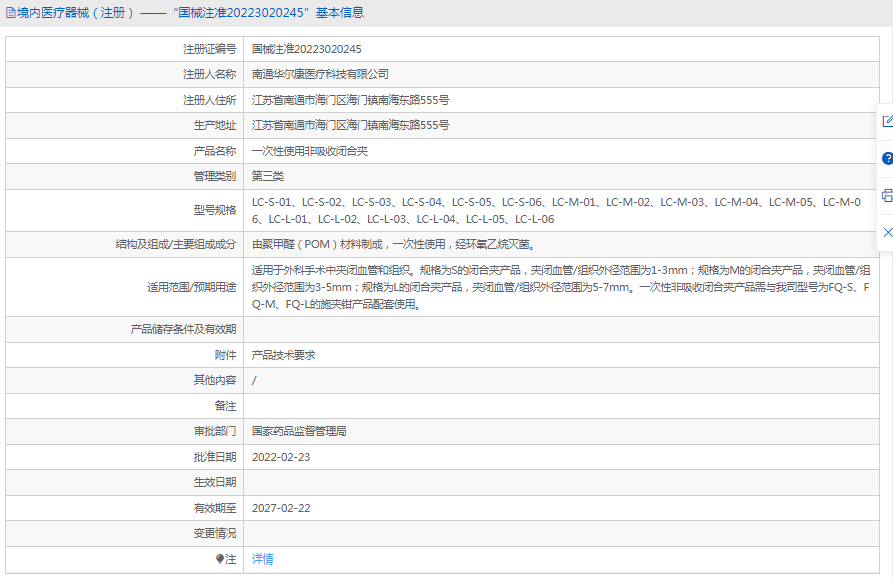This screenshot has width=893, height=578.
Task: Click approval date 2022-02-23
Action: point(281,457)
